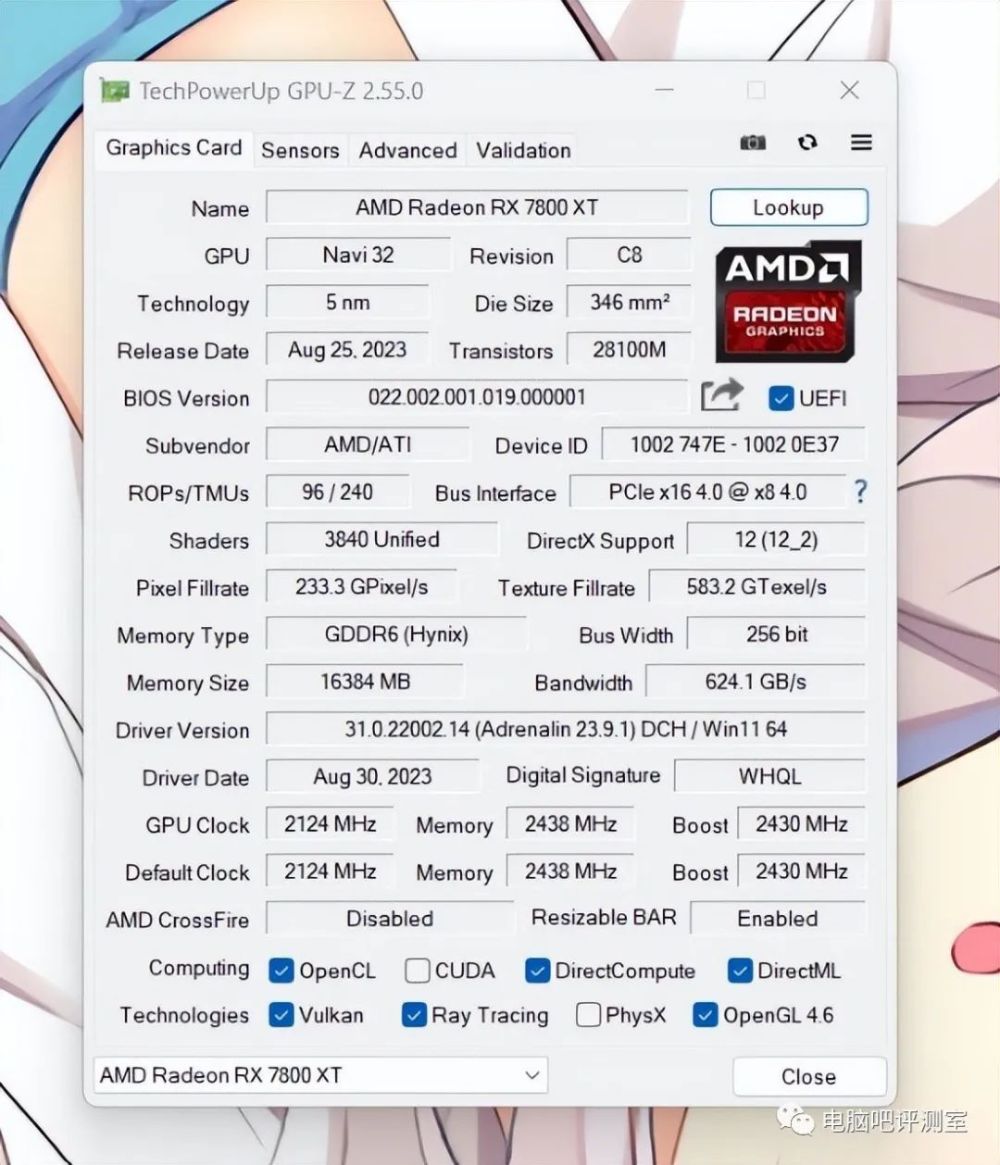Click the Default Clock field 2124 MHz

330,871
